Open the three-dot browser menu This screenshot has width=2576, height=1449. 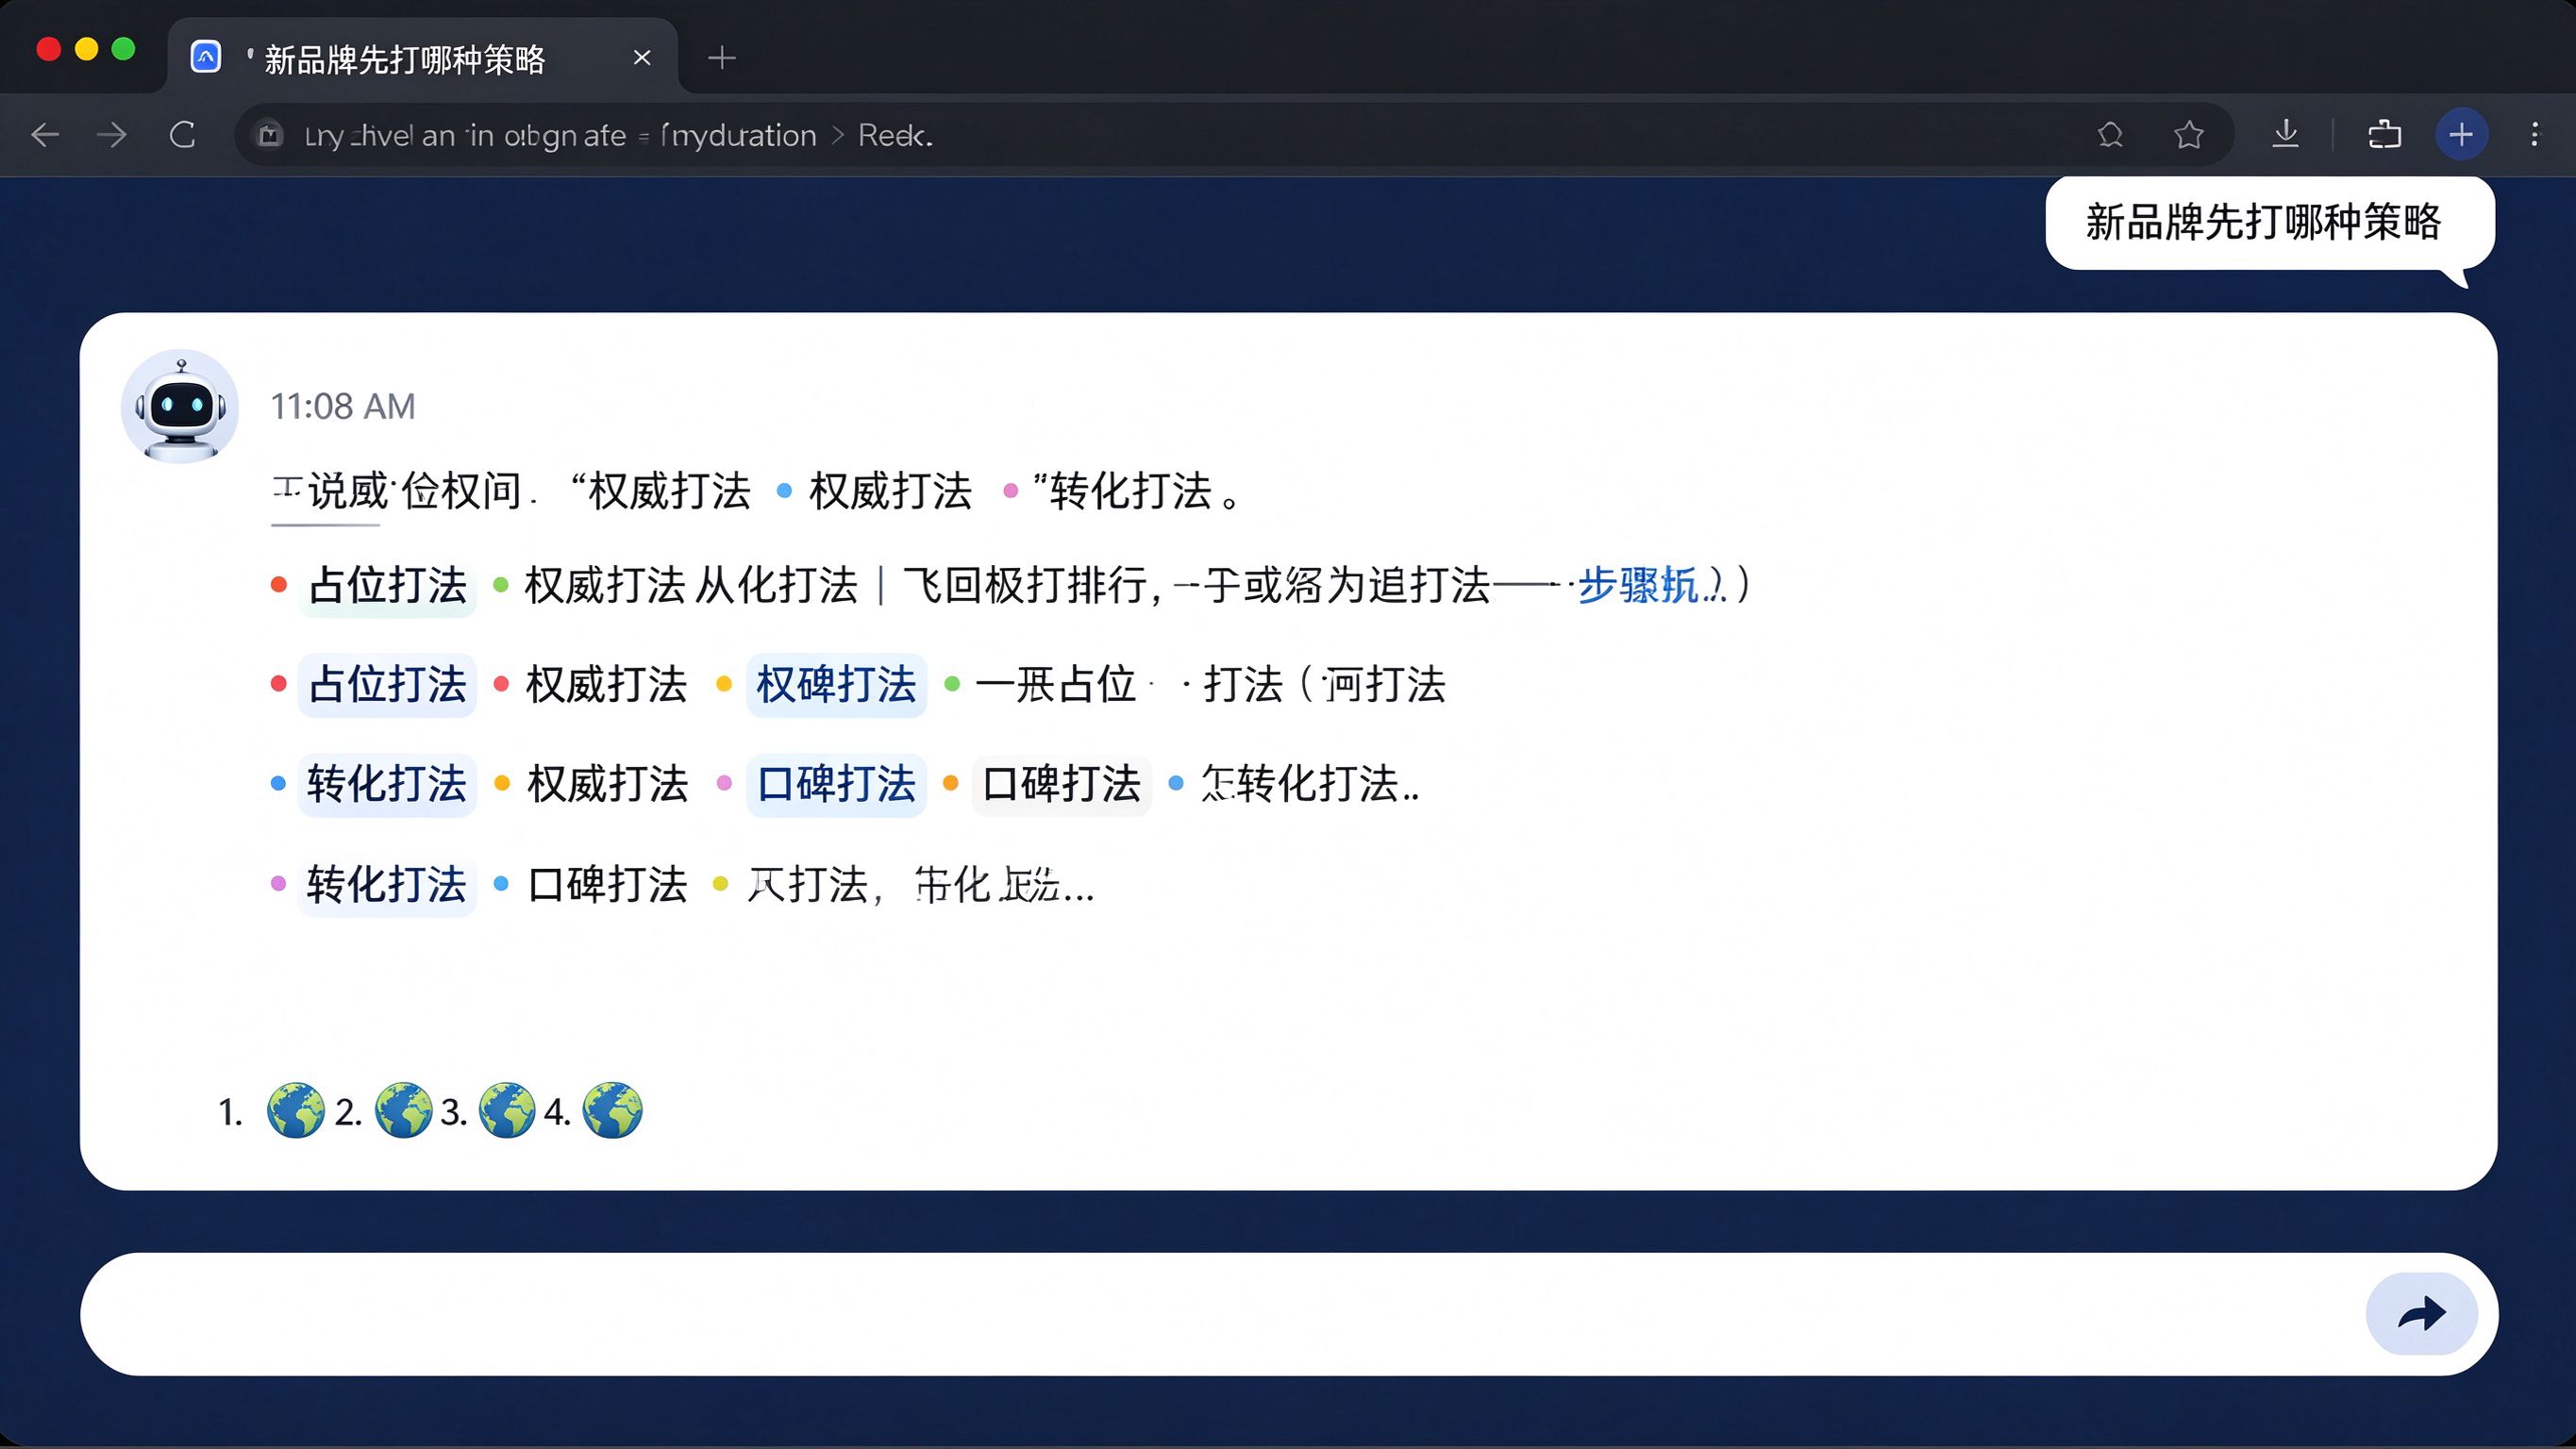2535,135
